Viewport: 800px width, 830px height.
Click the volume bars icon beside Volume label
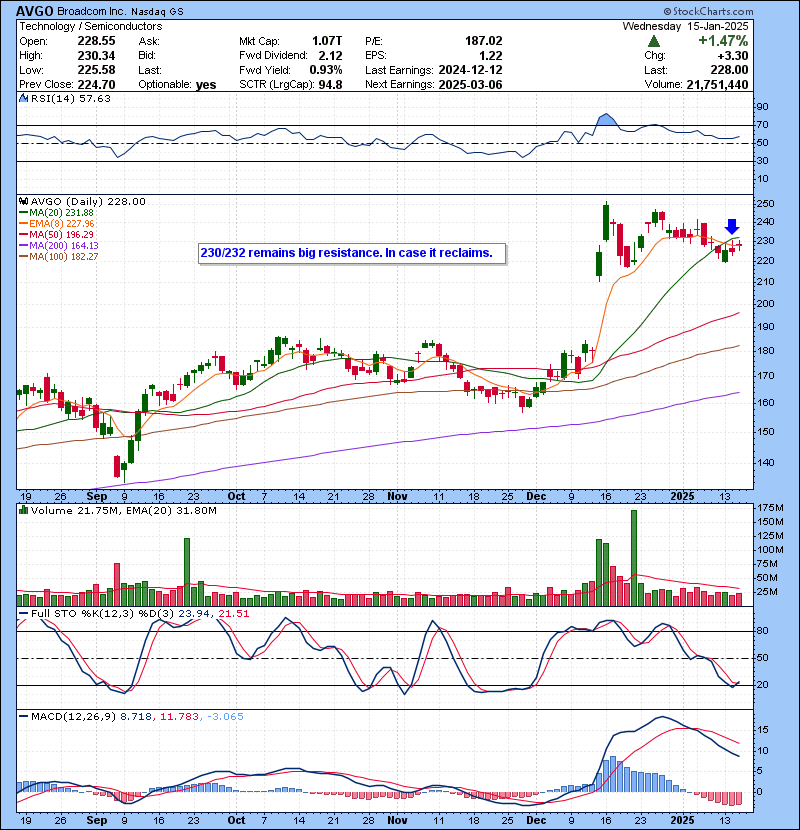23,510
